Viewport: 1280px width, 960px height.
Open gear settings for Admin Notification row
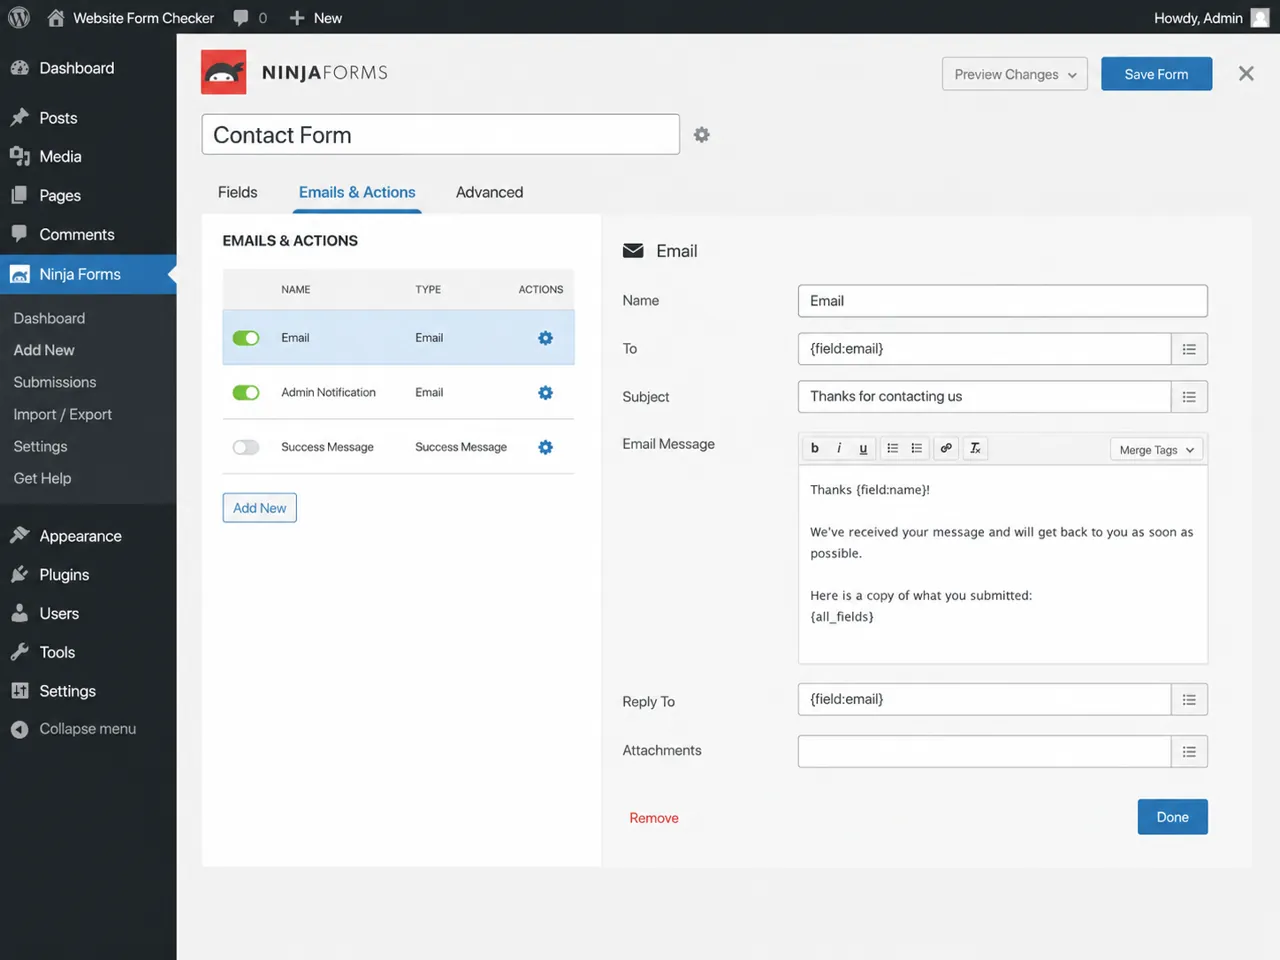[545, 393]
